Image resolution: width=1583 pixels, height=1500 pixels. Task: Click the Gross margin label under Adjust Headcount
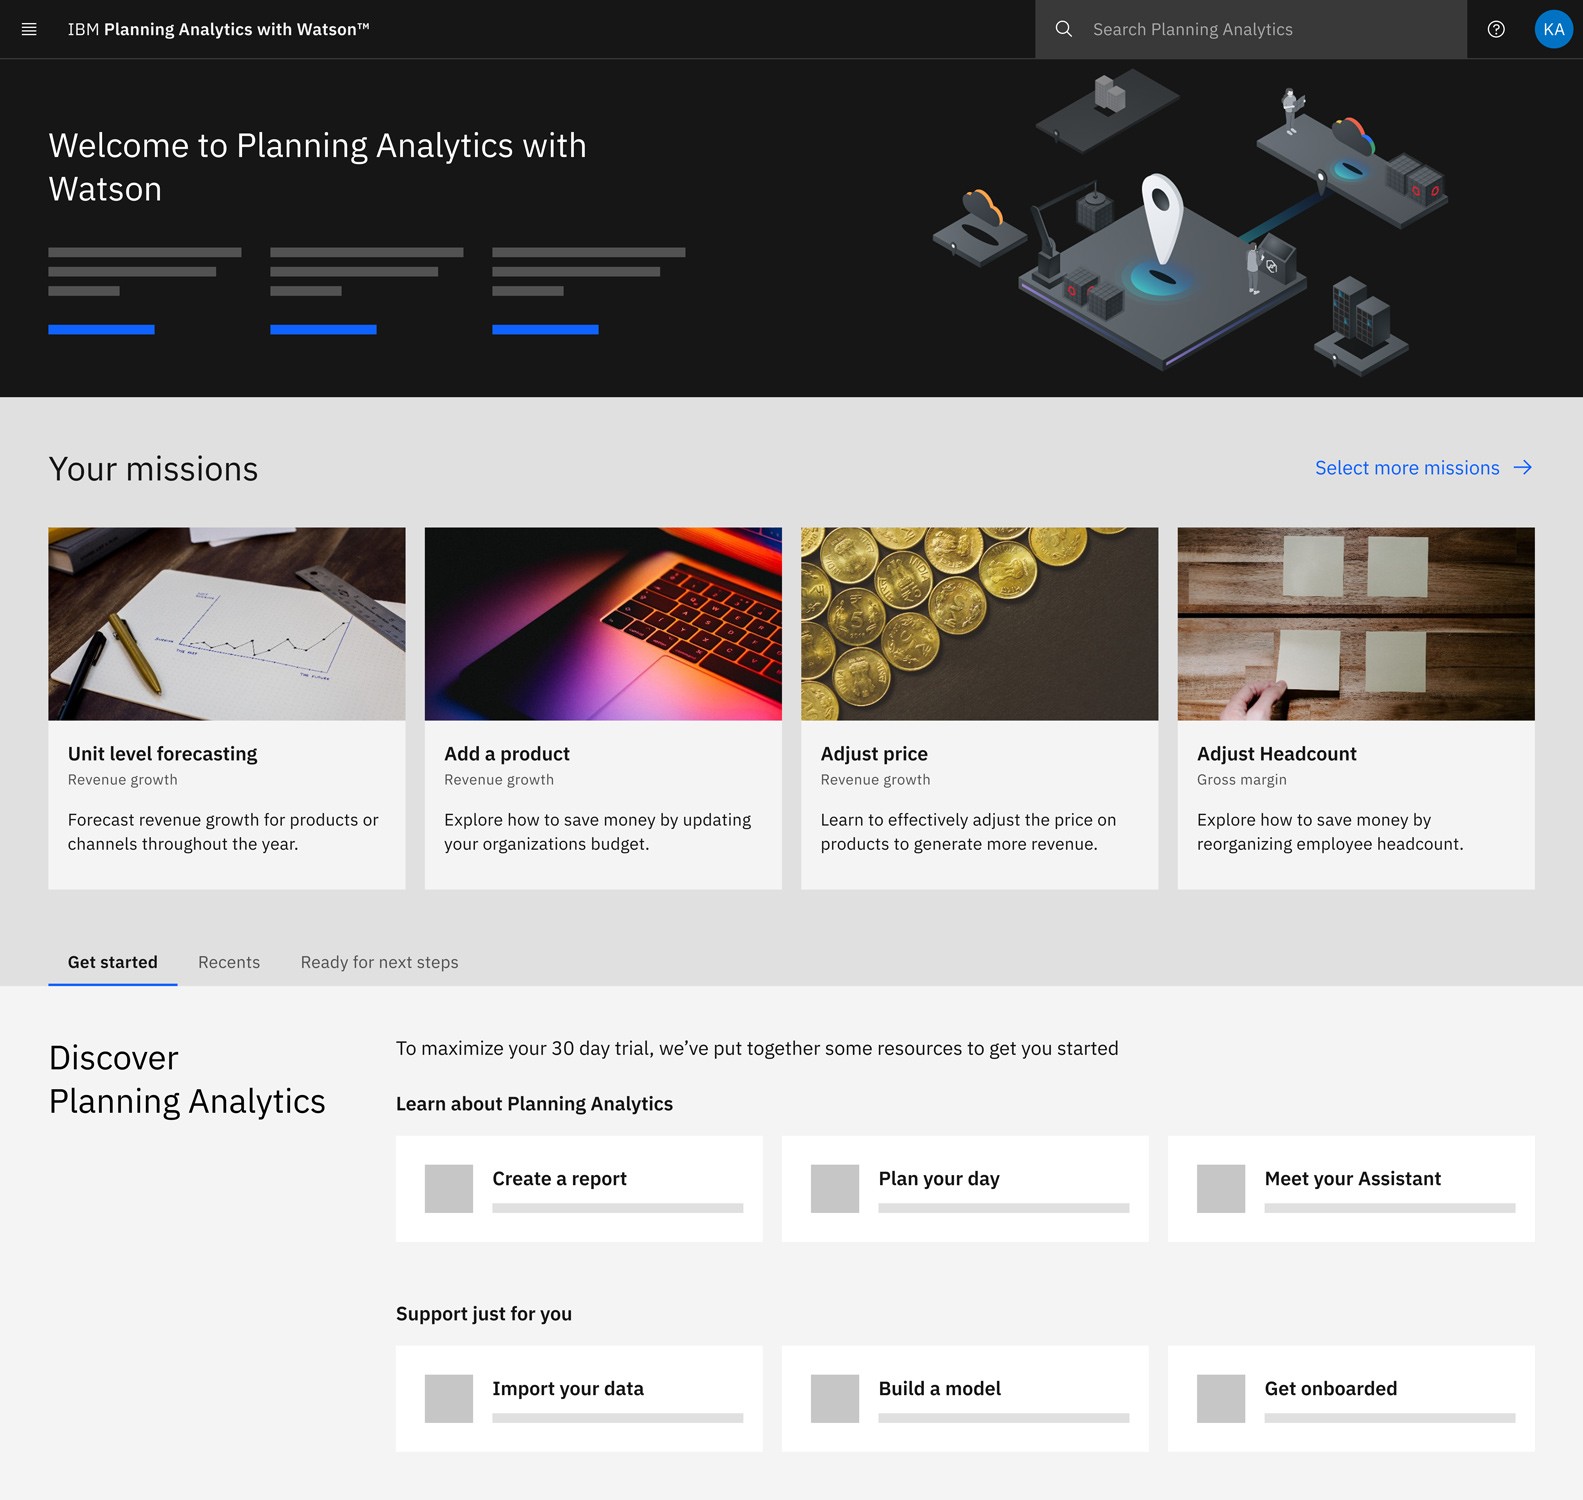1242,780
